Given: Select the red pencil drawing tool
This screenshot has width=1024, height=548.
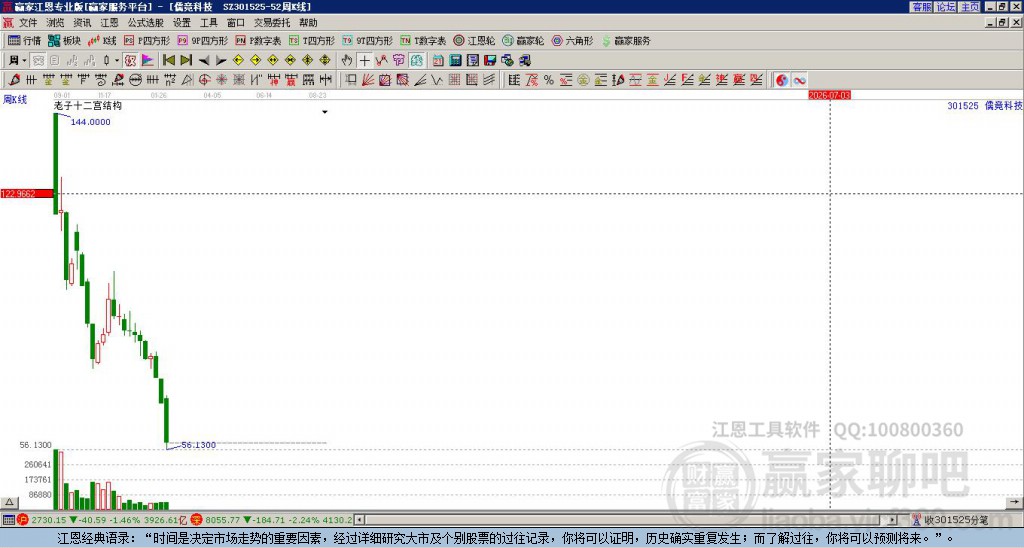Looking at the screenshot, I should (14, 80).
